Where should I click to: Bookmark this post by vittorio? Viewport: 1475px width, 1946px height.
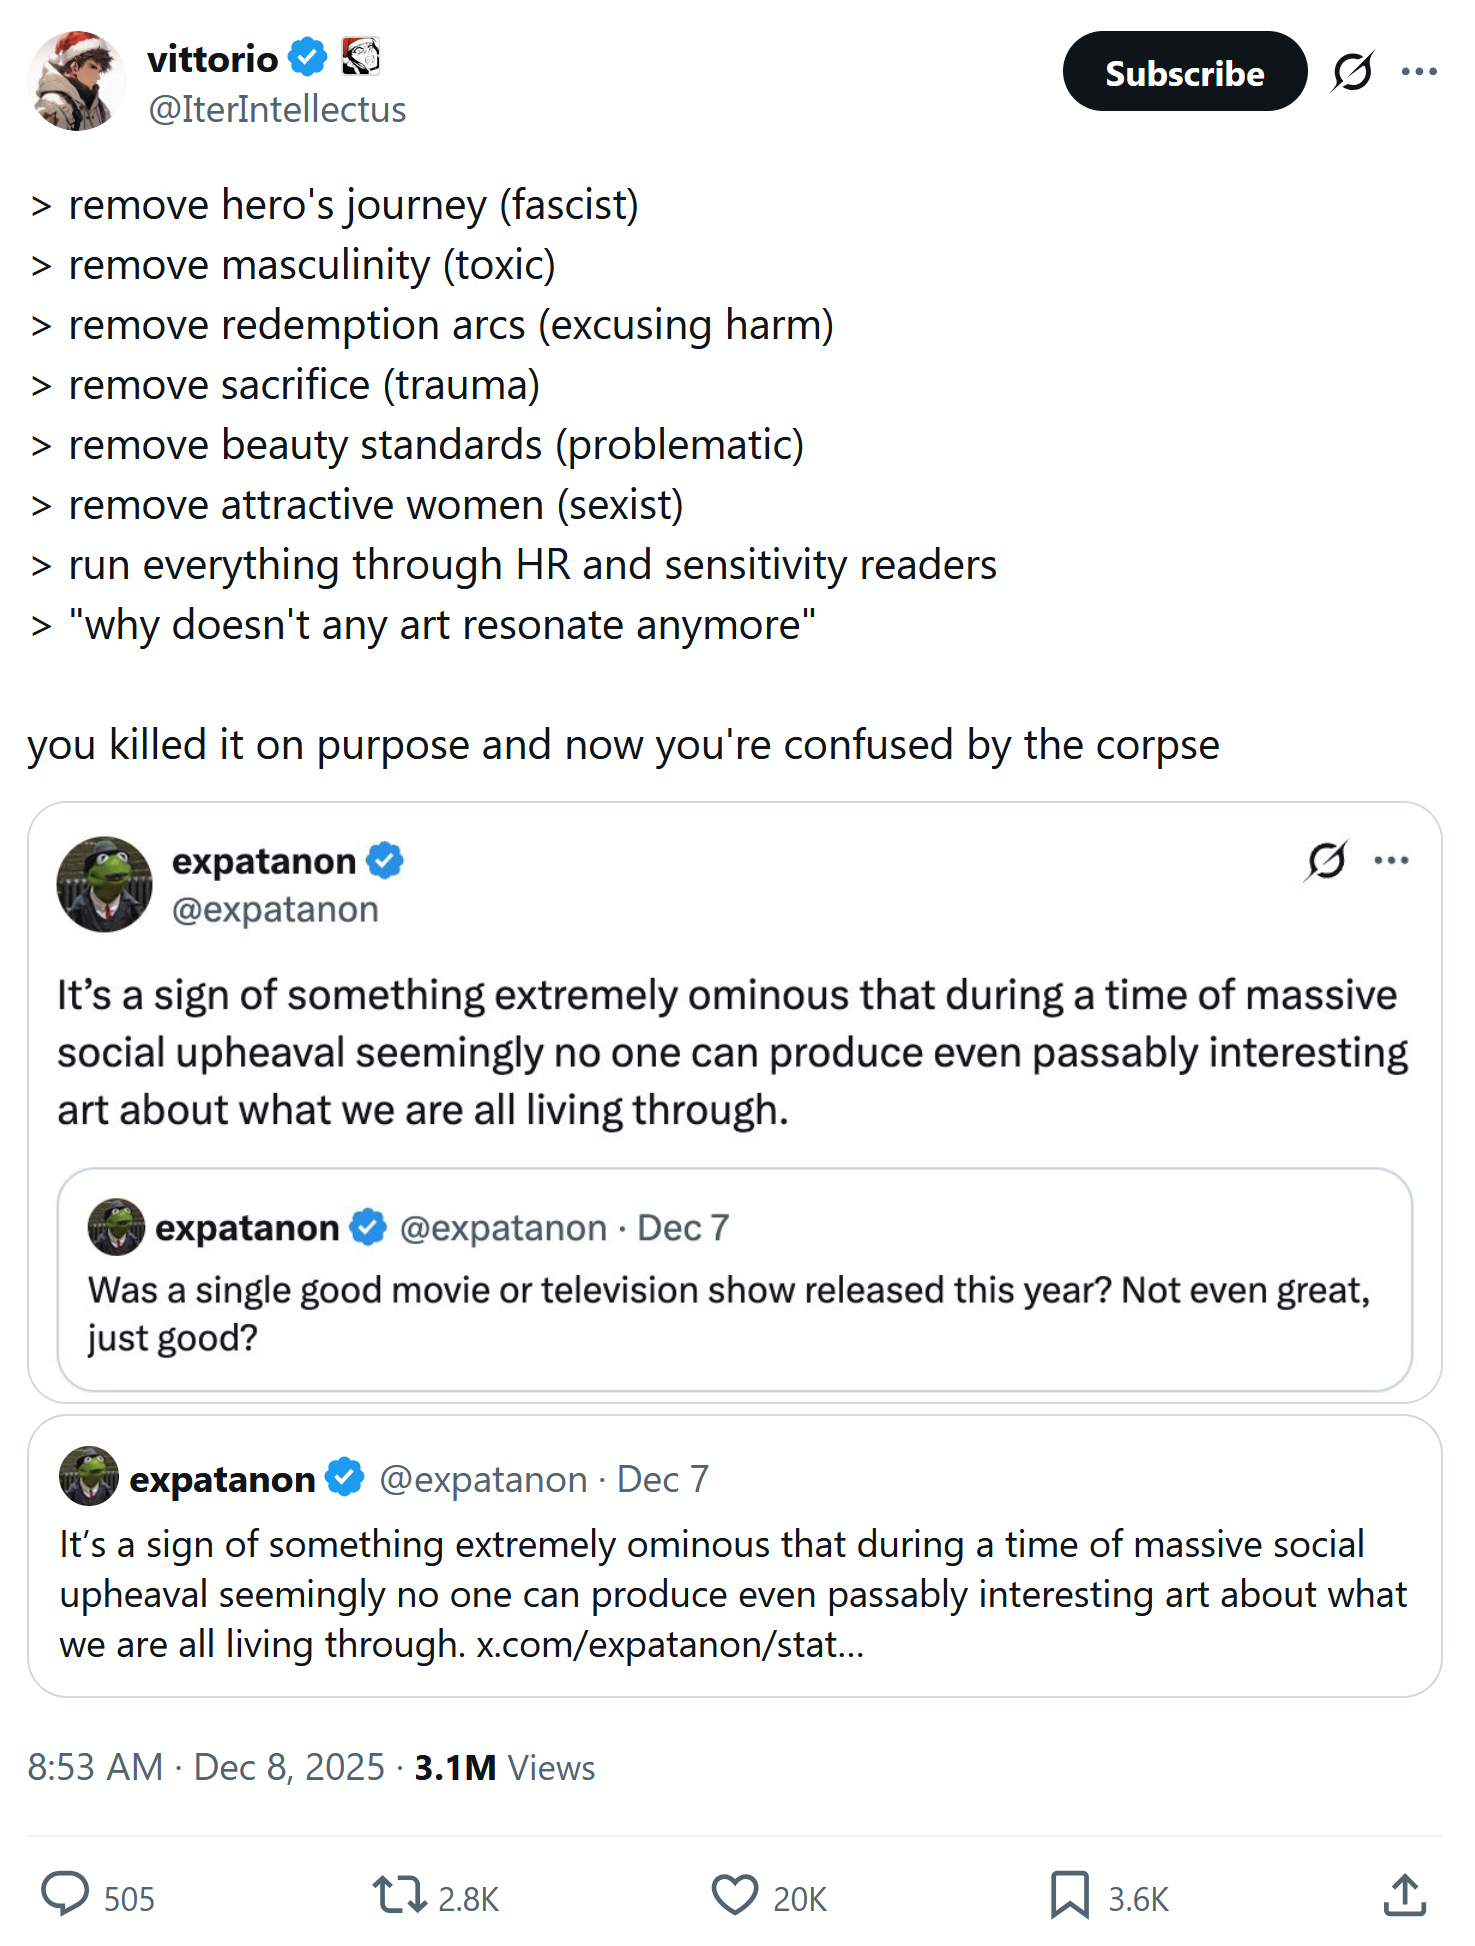pos(1069,1895)
